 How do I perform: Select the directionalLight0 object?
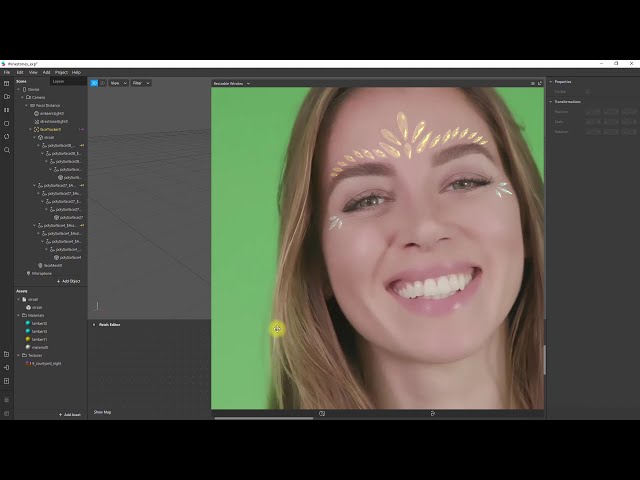pos(51,122)
